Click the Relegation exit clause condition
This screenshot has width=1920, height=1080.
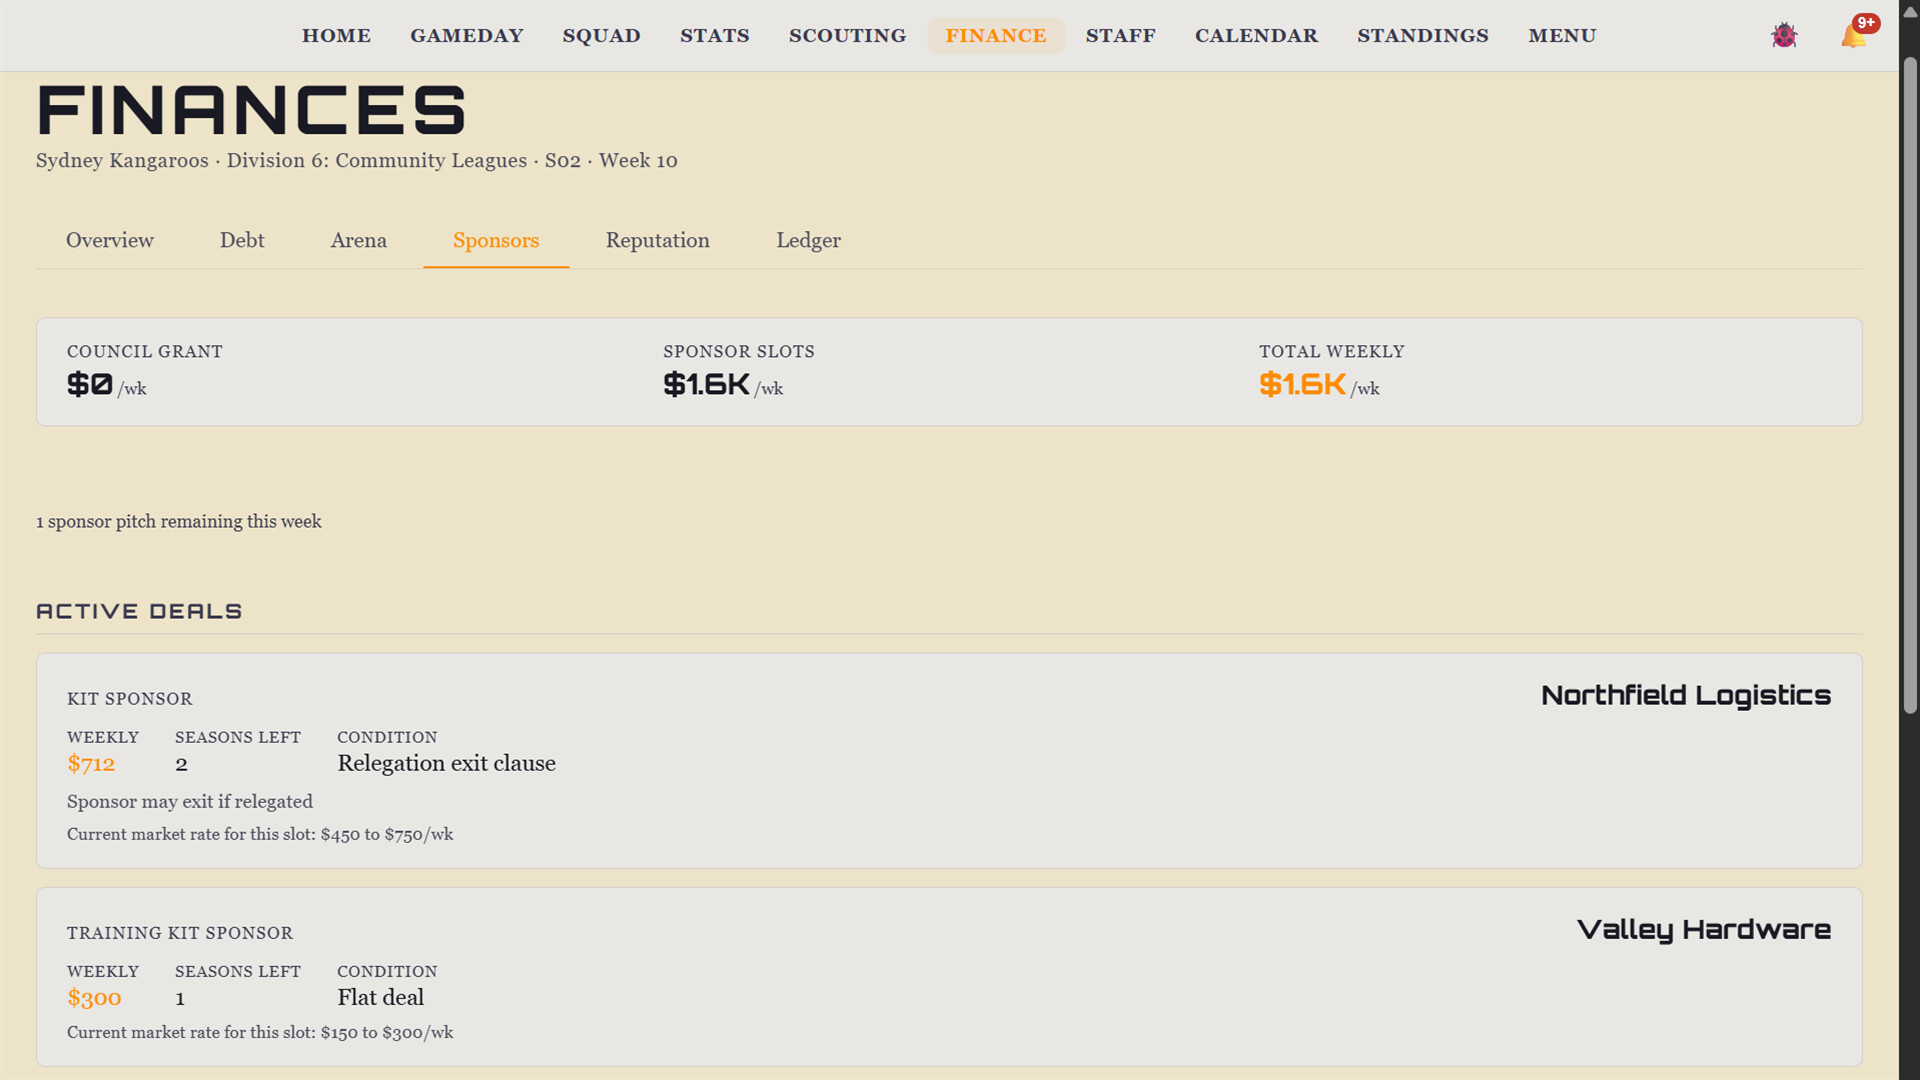446,764
